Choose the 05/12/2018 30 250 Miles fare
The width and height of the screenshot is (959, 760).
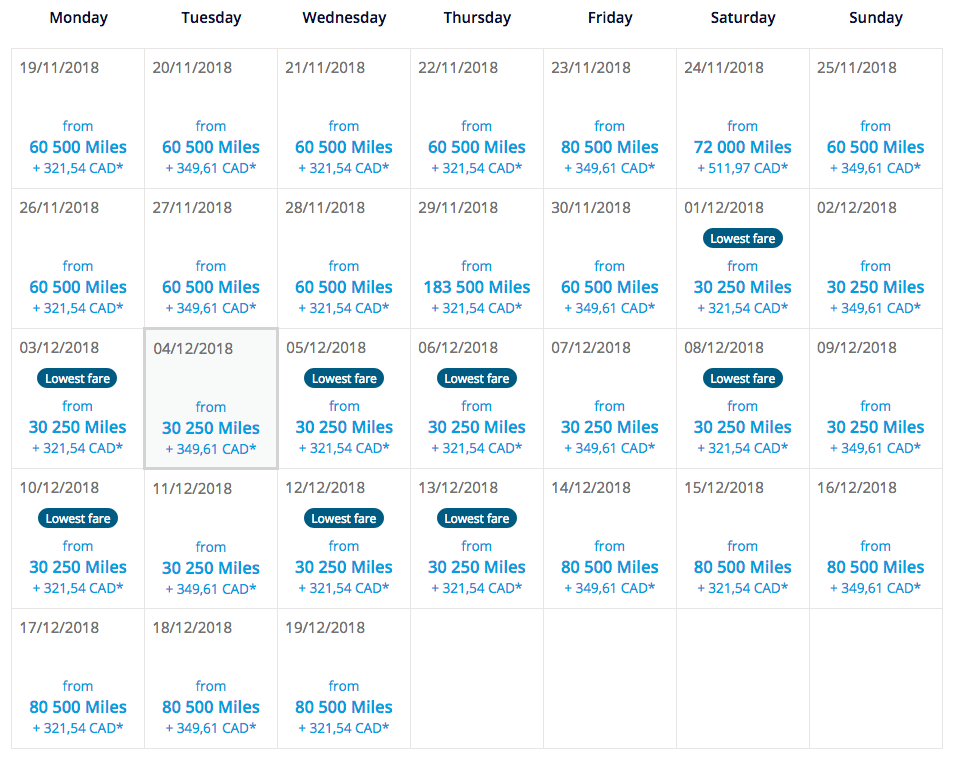(344, 427)
